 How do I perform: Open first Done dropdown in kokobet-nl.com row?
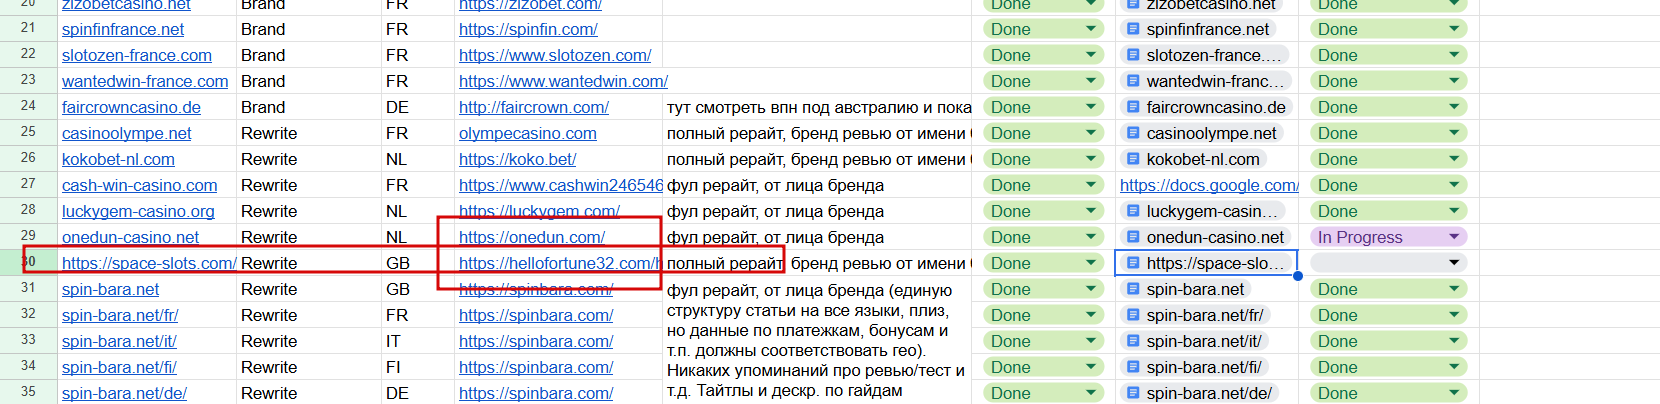pyautogui.click(x=1044, y=159)
